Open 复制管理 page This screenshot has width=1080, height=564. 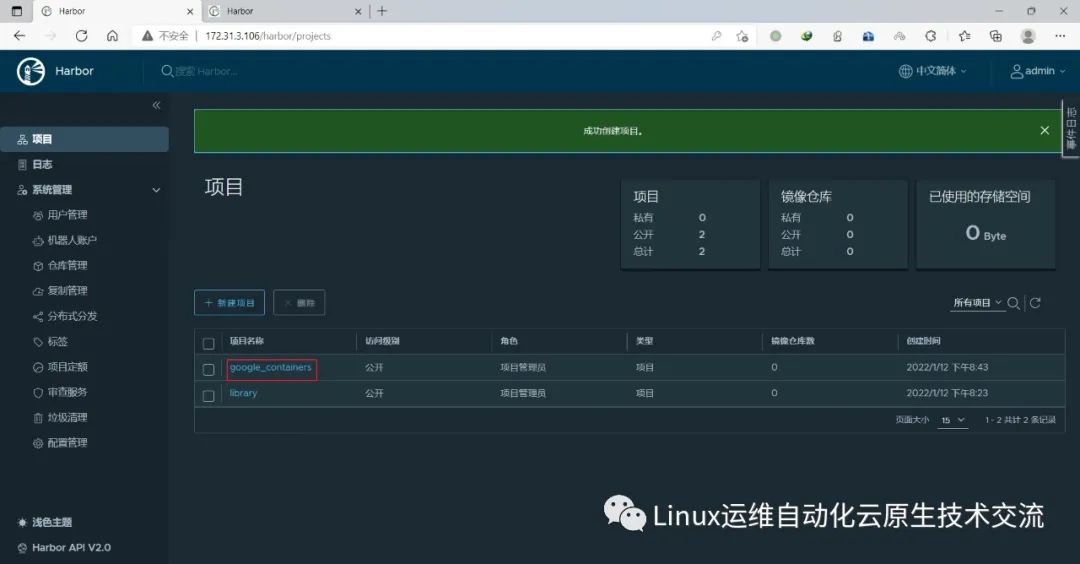tap(68, 291)
